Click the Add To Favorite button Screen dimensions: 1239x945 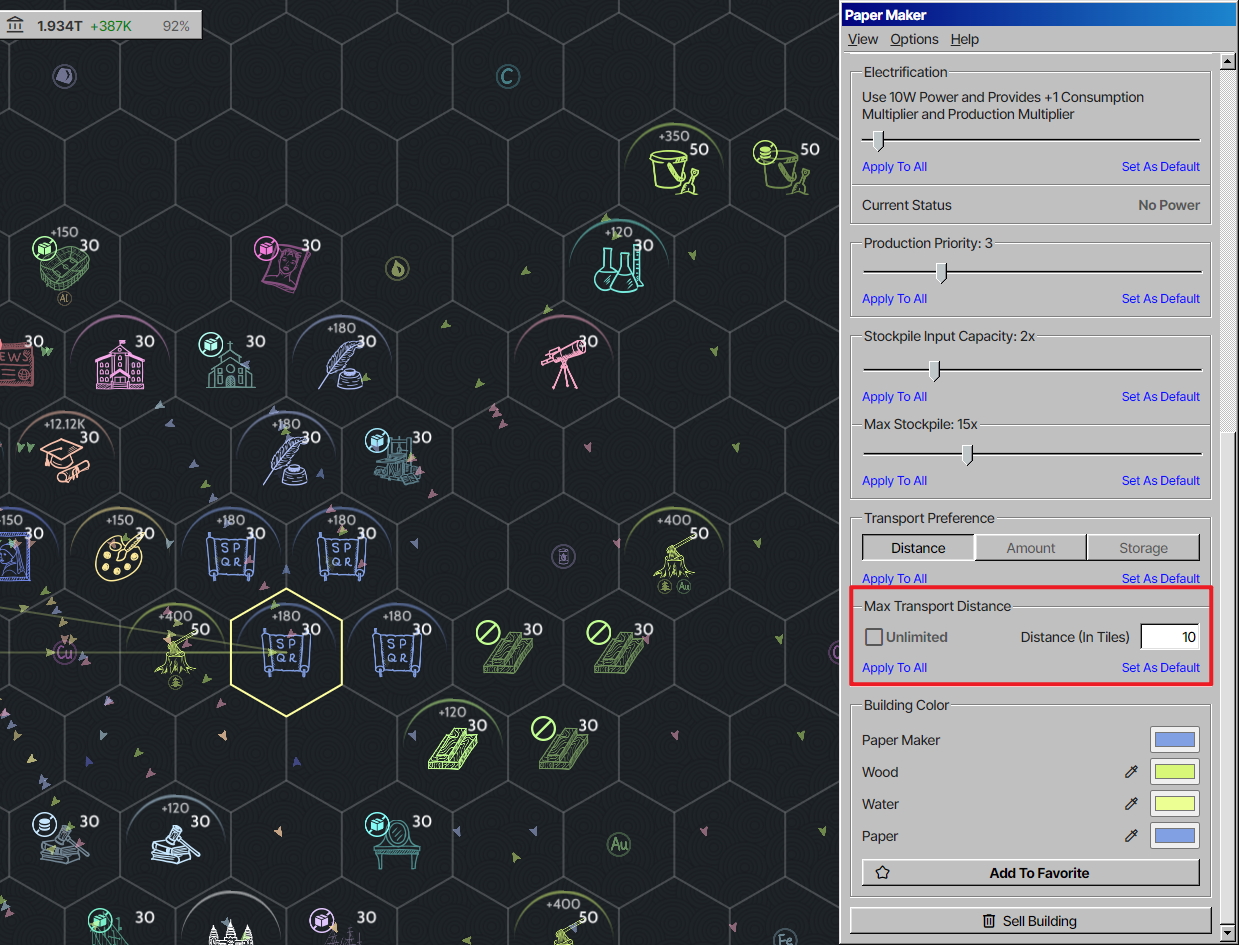click(x=1030, y=873)
